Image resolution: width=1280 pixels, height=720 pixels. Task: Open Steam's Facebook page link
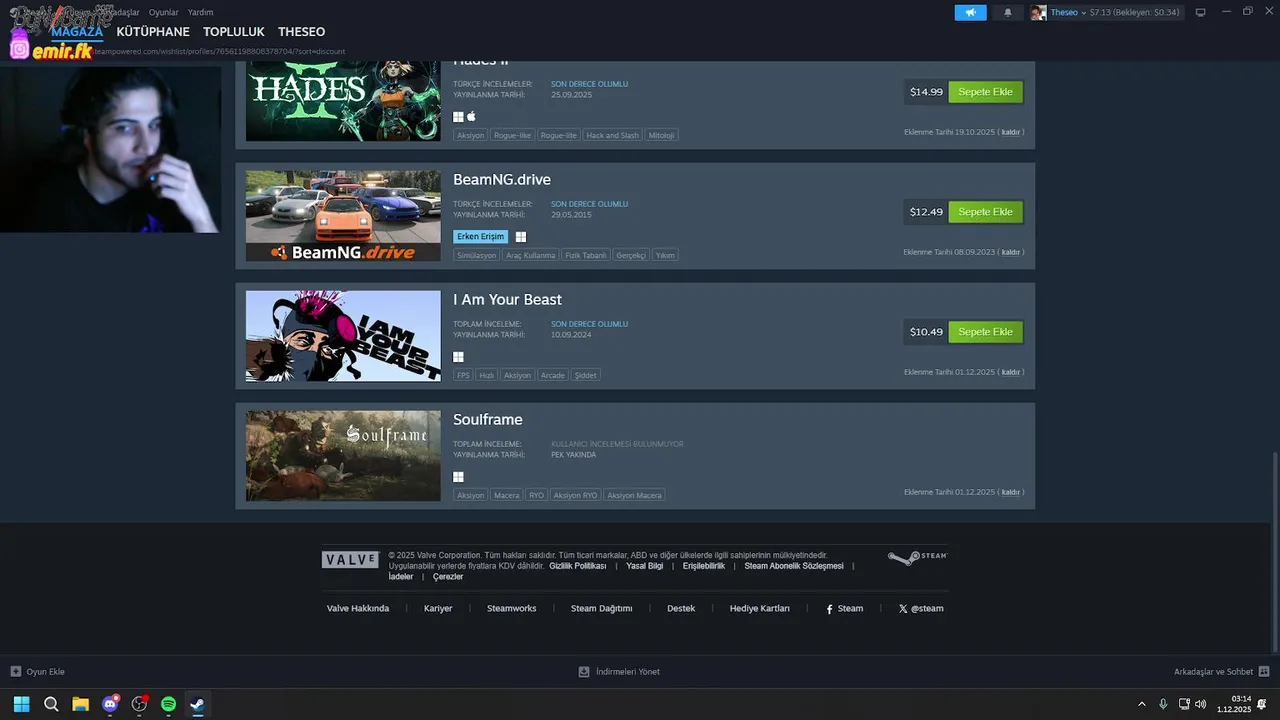click(845, 608)
